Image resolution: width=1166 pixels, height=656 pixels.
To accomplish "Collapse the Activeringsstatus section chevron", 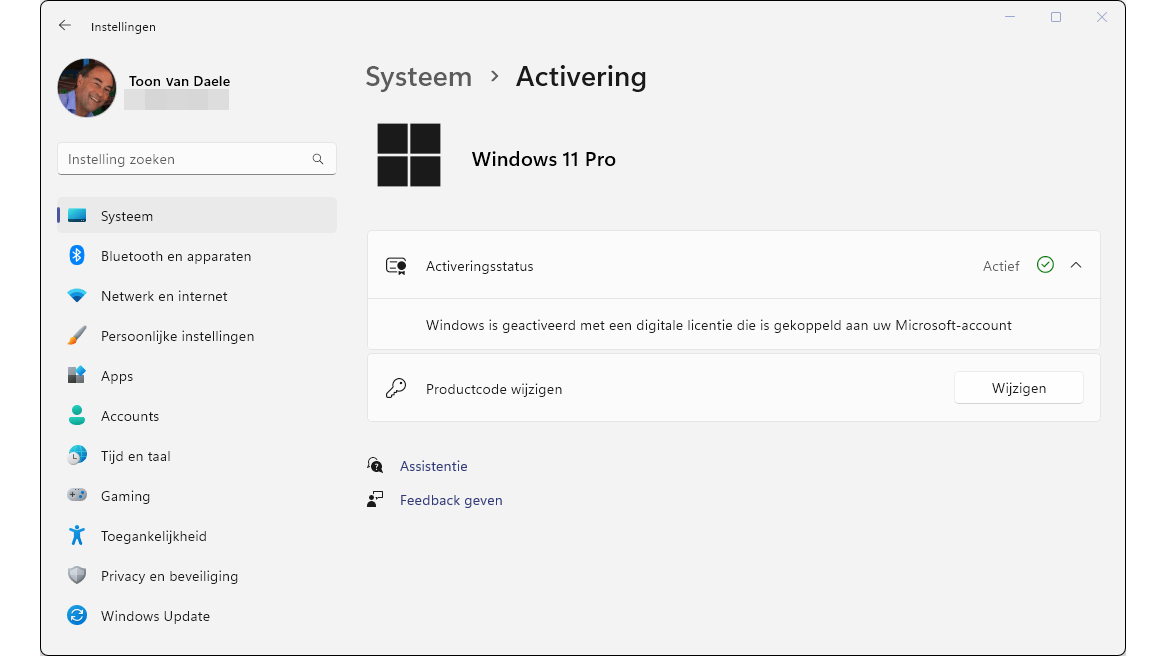I will pyautogui.click(x=1076, y=265).
